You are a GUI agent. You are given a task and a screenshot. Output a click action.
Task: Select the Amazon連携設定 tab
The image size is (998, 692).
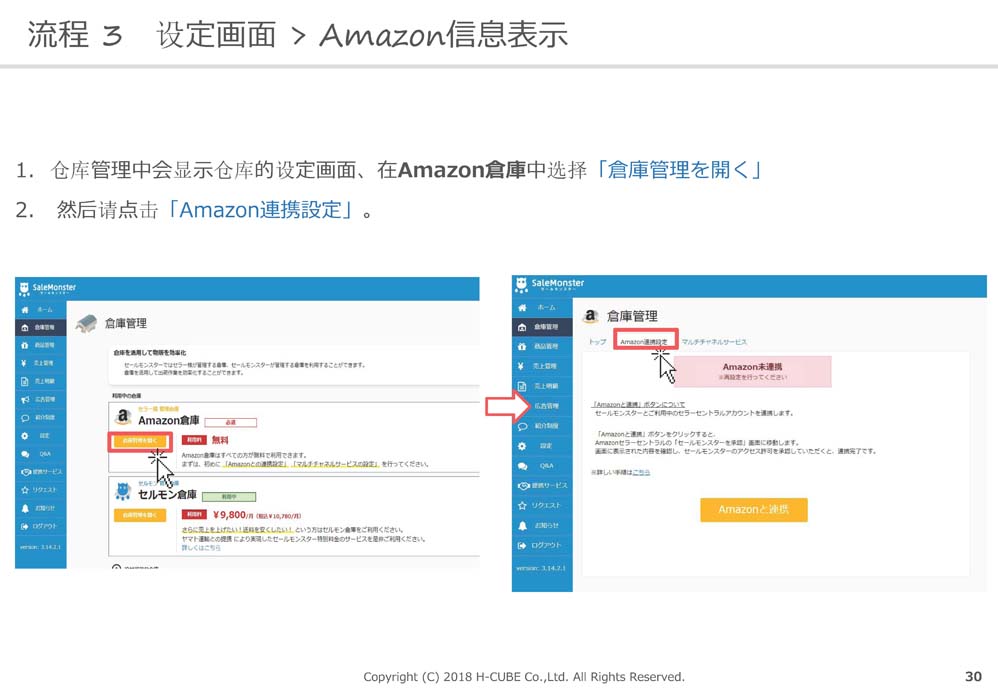pos(645,341)
